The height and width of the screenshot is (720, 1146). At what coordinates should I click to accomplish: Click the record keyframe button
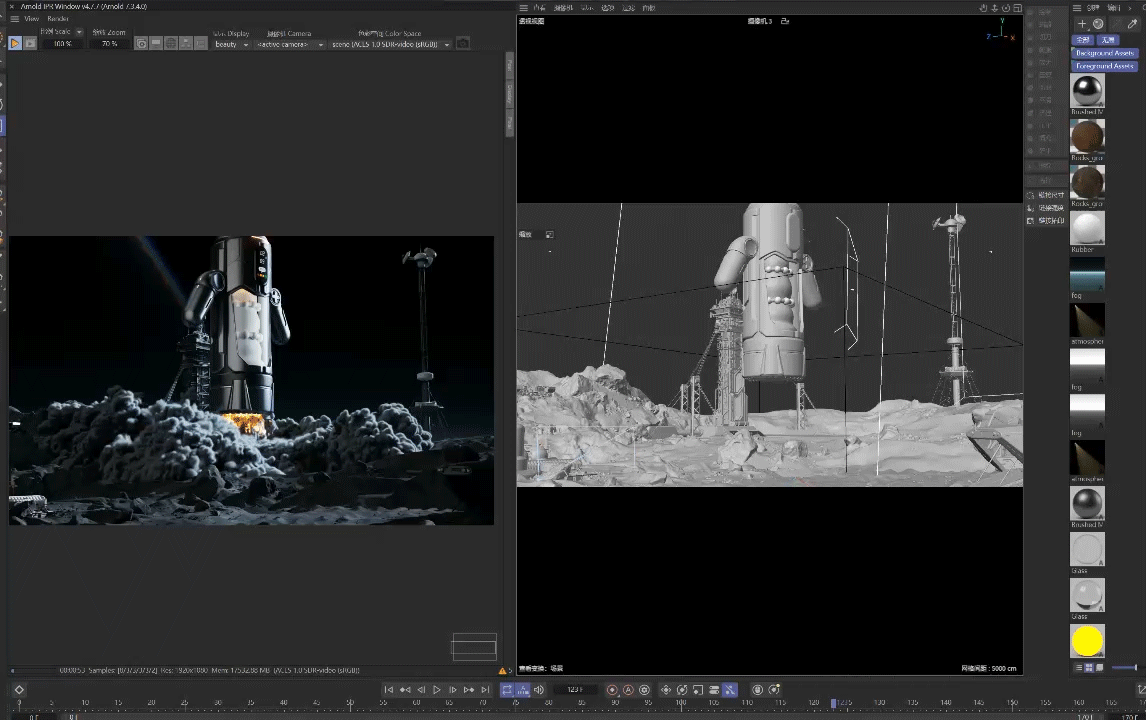612,690
